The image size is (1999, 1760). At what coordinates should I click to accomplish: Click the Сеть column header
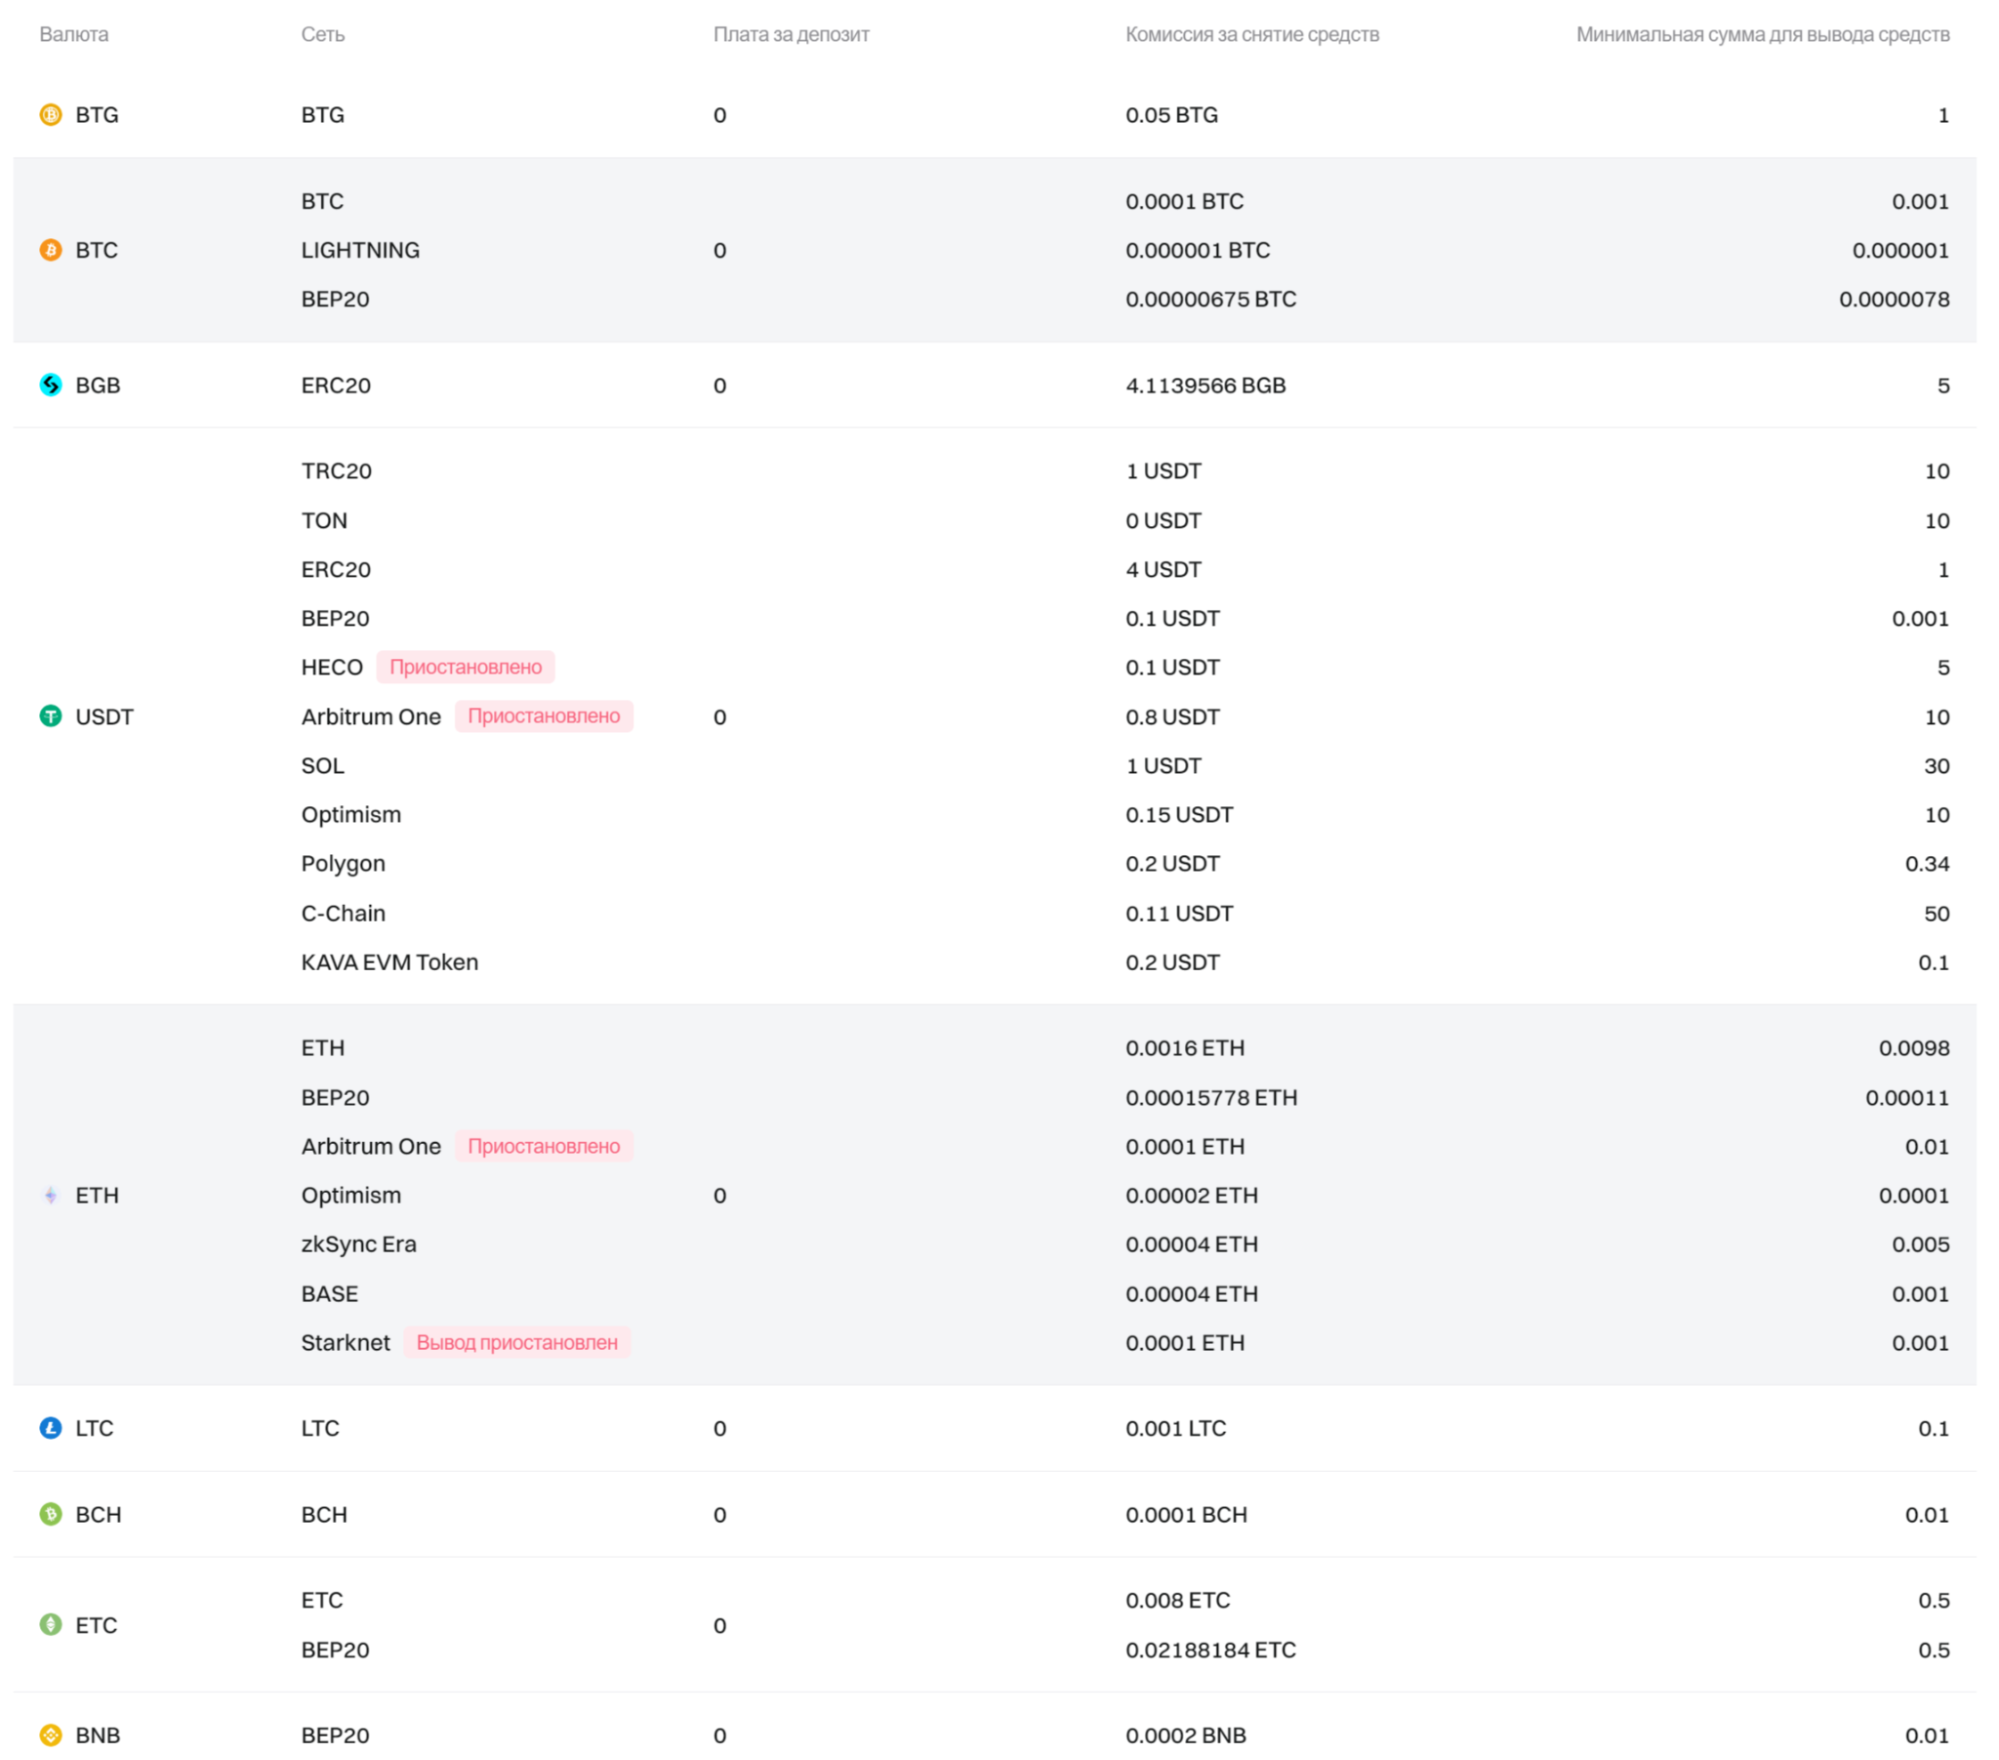(322, 35)
